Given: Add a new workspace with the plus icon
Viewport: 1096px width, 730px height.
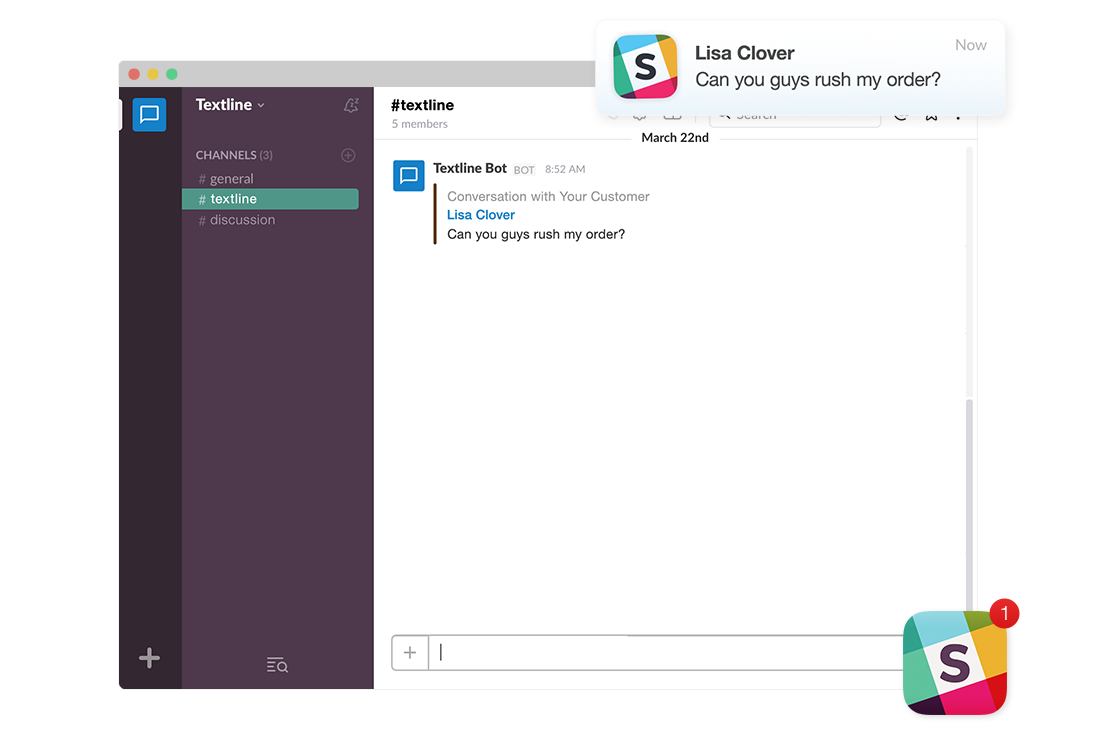Looking at the screenshot, I should click(x=149, y=657).
